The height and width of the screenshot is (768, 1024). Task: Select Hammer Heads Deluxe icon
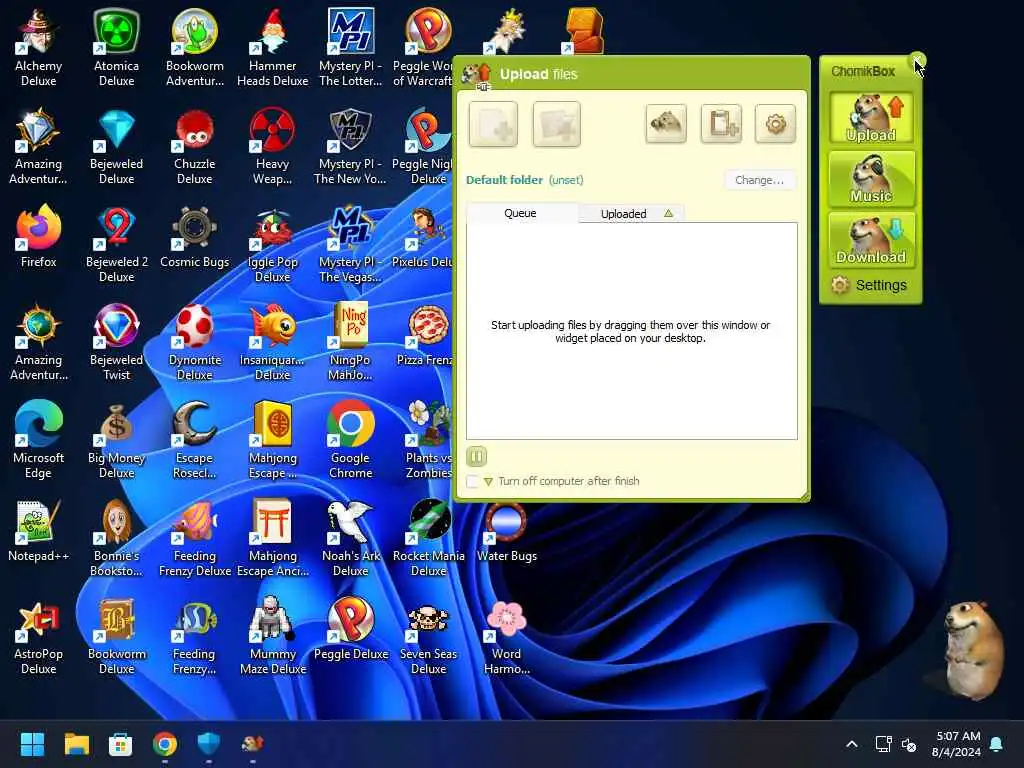coord(272,47)
